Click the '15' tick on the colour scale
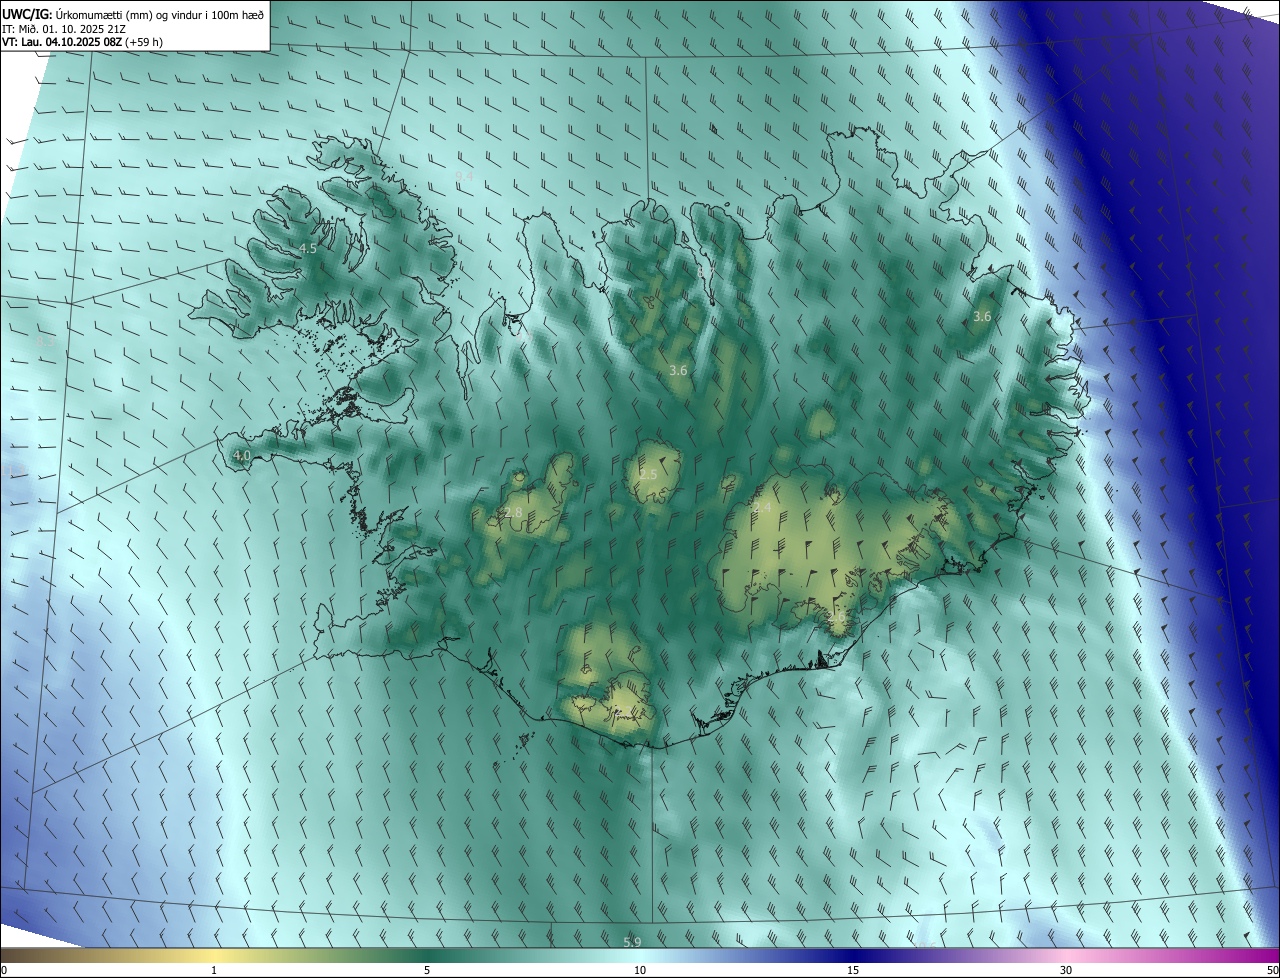Screen dimensions: 1280x978 [853, 970]
